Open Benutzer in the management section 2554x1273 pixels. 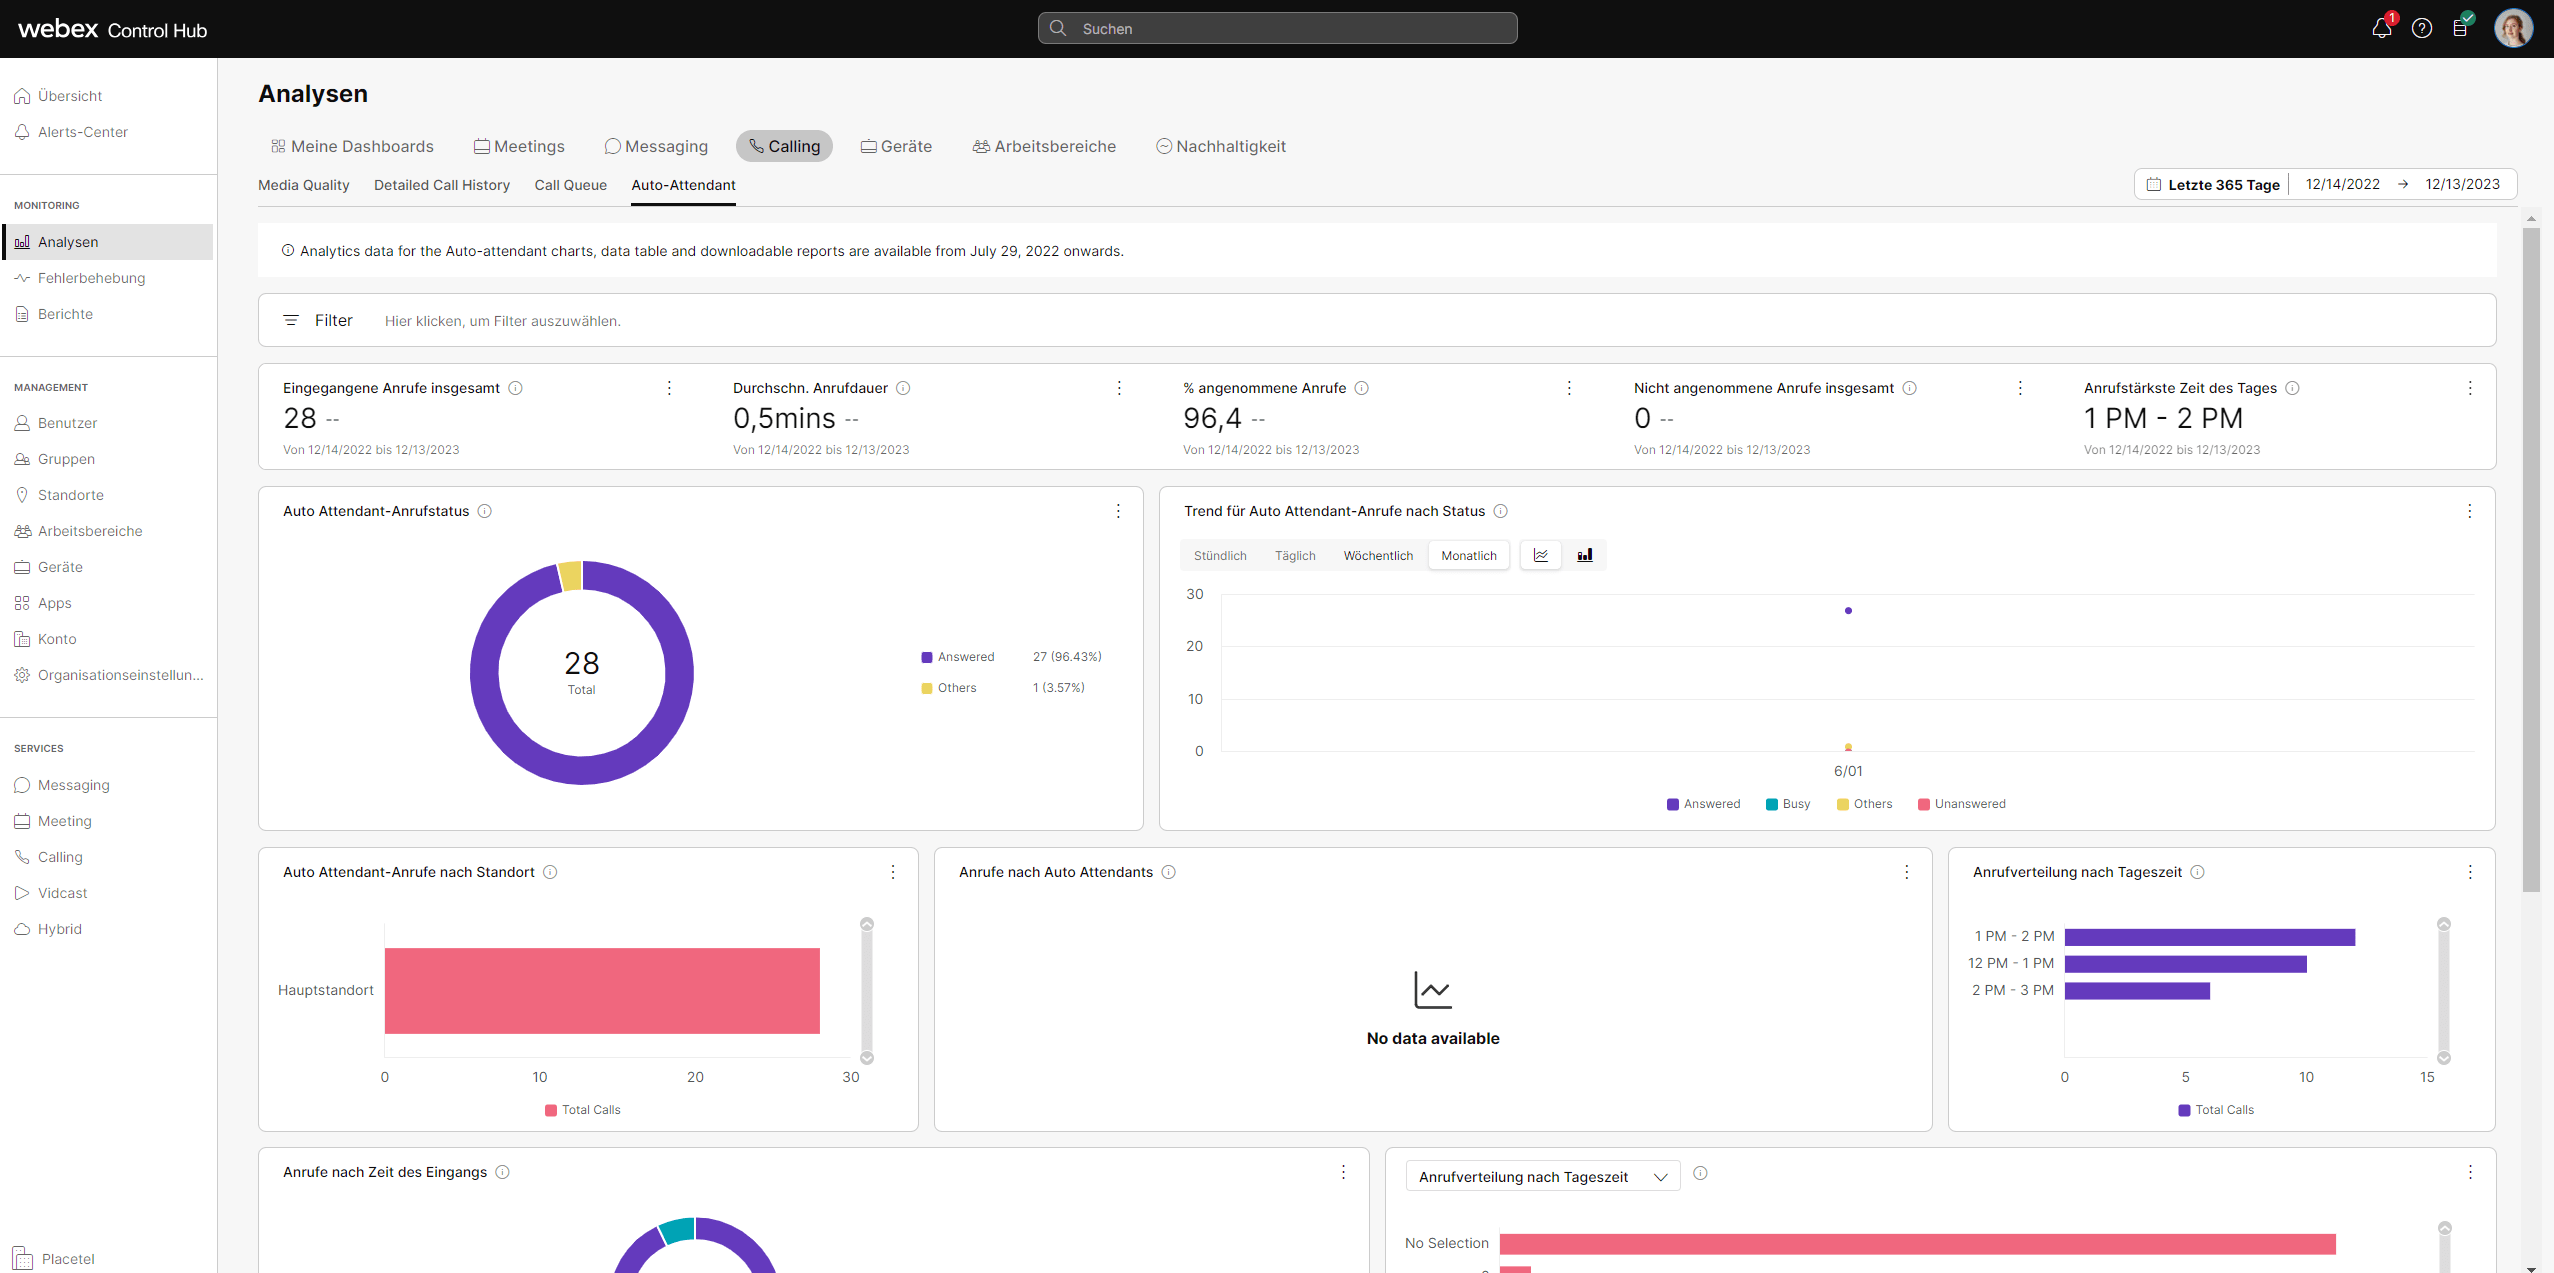tap(67, 423)
